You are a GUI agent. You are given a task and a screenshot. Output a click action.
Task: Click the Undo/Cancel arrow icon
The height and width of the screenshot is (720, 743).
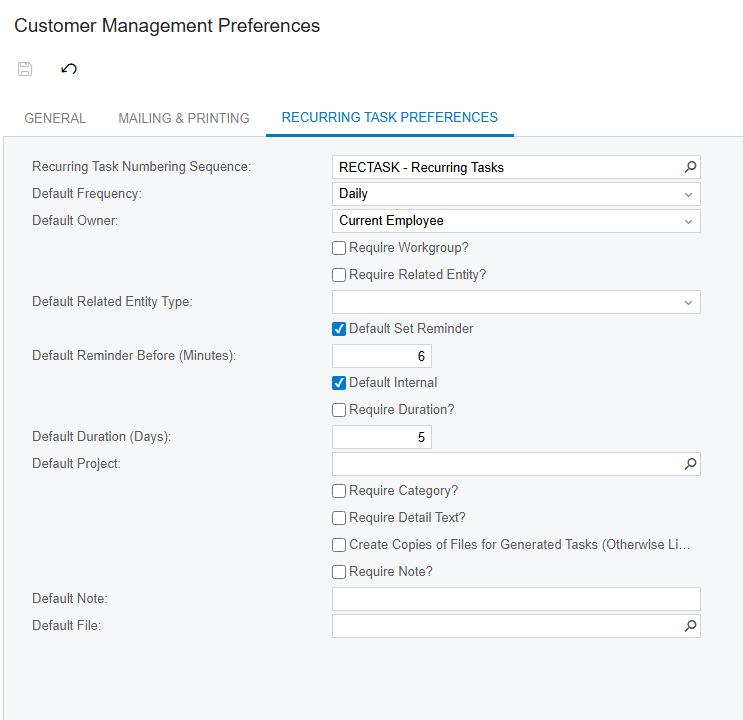pyautogui.click(x=69, y=69)
